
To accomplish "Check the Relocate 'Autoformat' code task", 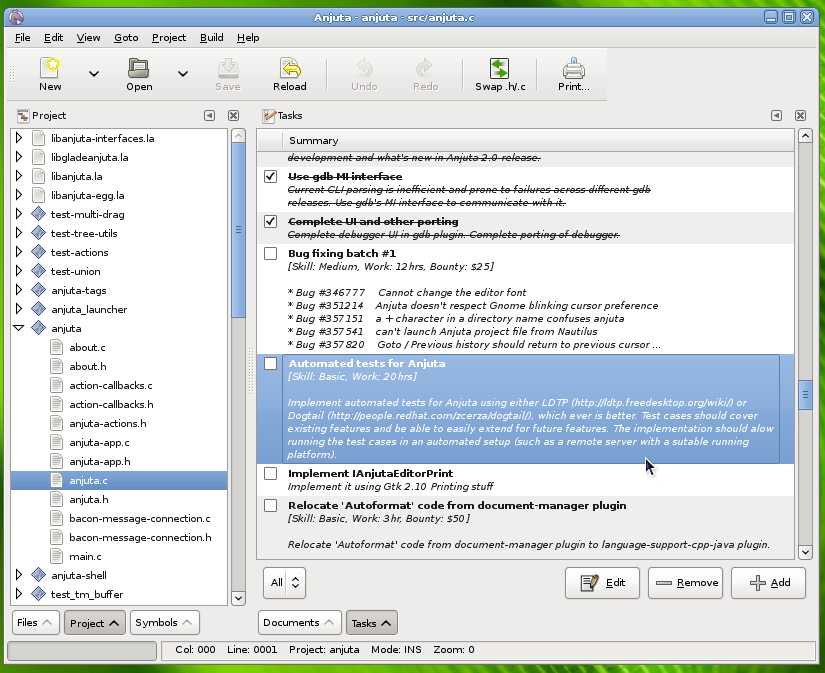I will coord(270,506).
